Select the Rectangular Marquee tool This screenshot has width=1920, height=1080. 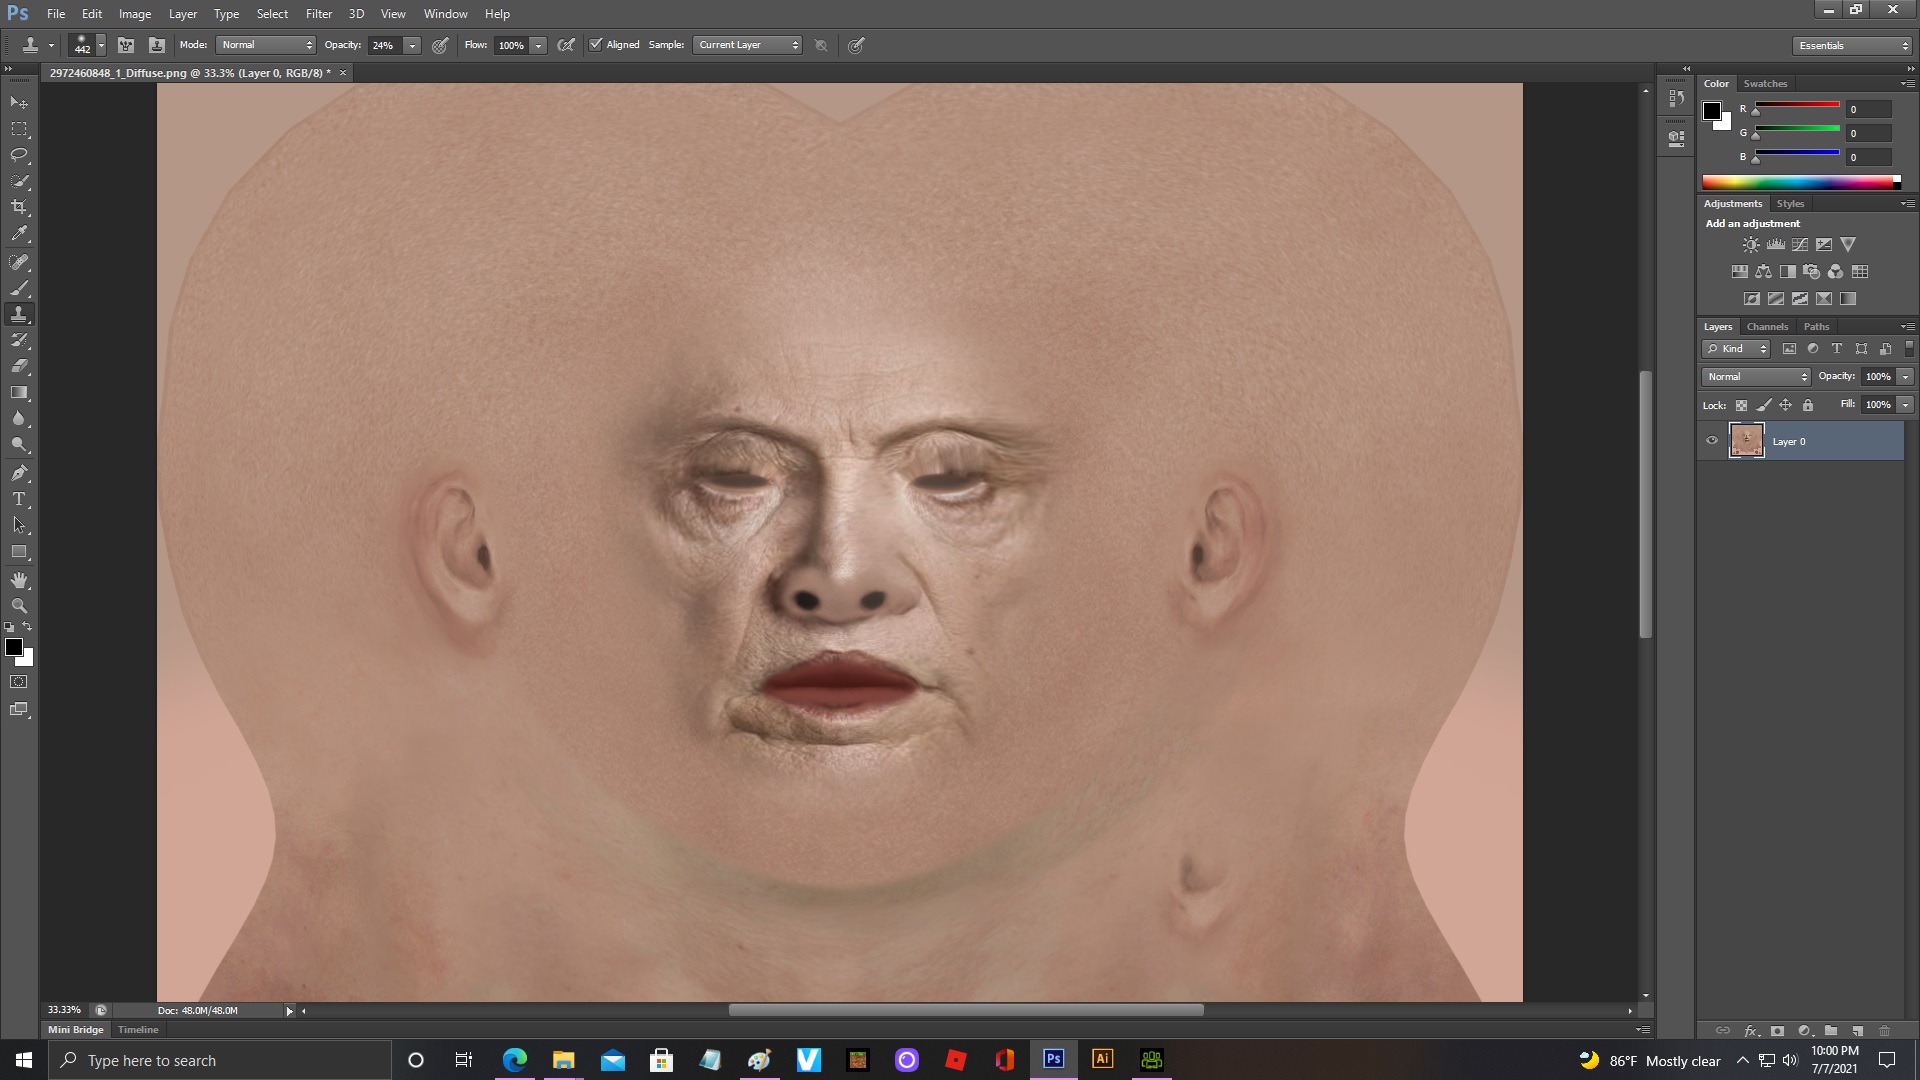pos(19,129)
